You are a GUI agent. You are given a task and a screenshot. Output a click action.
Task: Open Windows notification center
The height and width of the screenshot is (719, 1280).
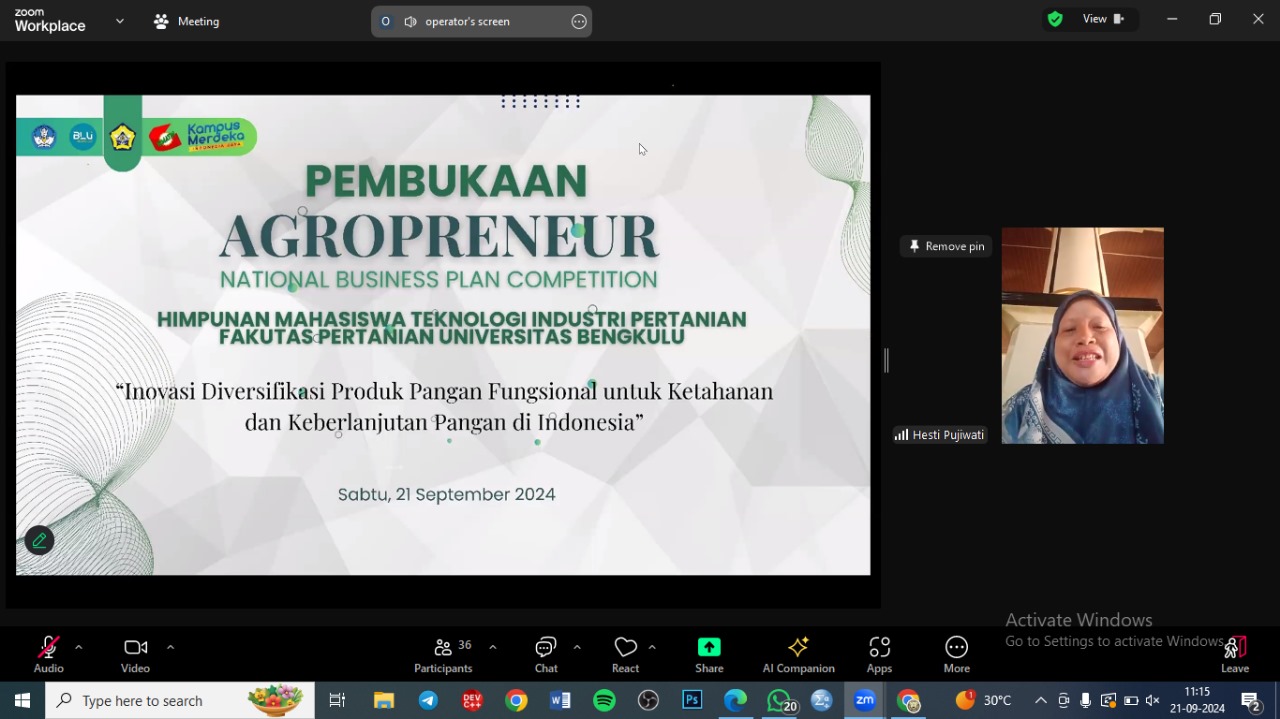tap(1250, 700)
